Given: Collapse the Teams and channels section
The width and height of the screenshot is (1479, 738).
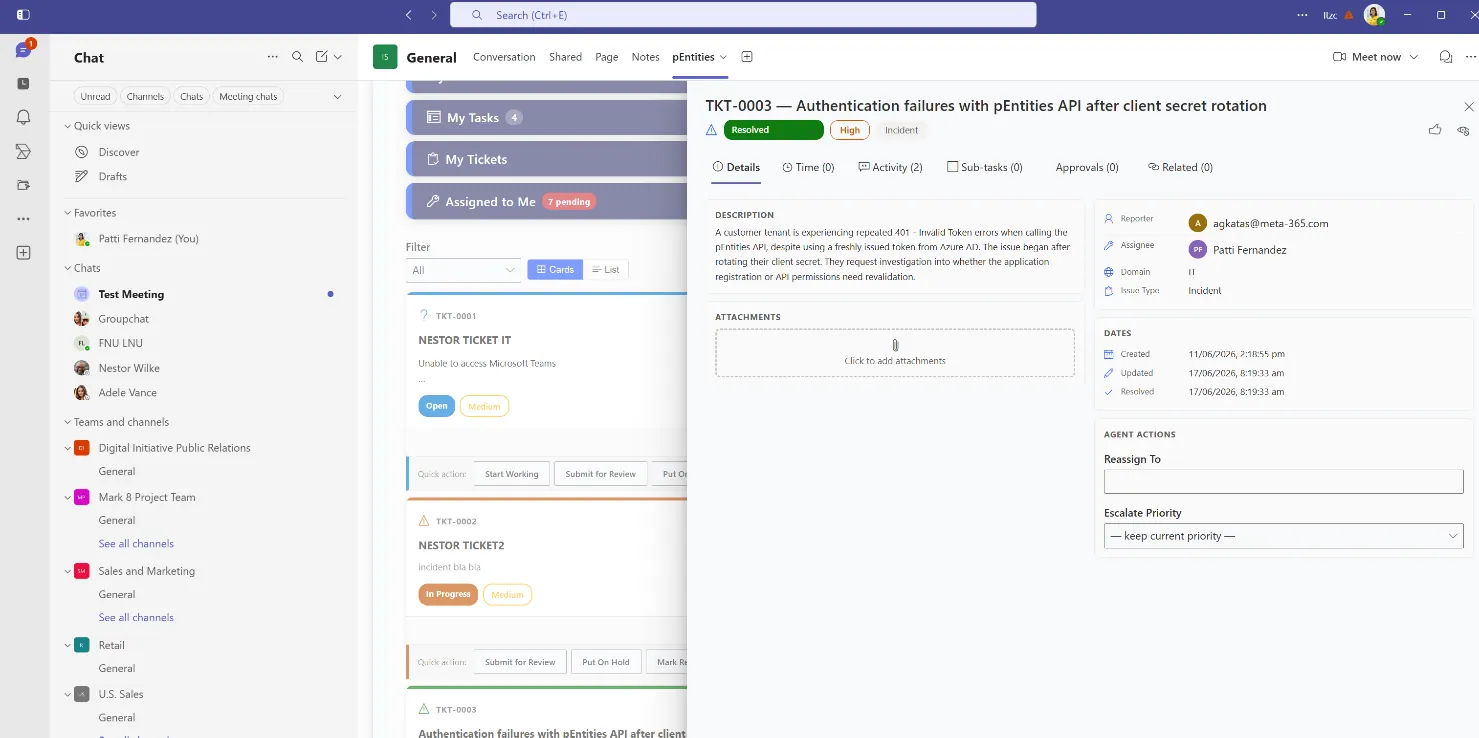Looking at the screenshot, I should (68, 422).
